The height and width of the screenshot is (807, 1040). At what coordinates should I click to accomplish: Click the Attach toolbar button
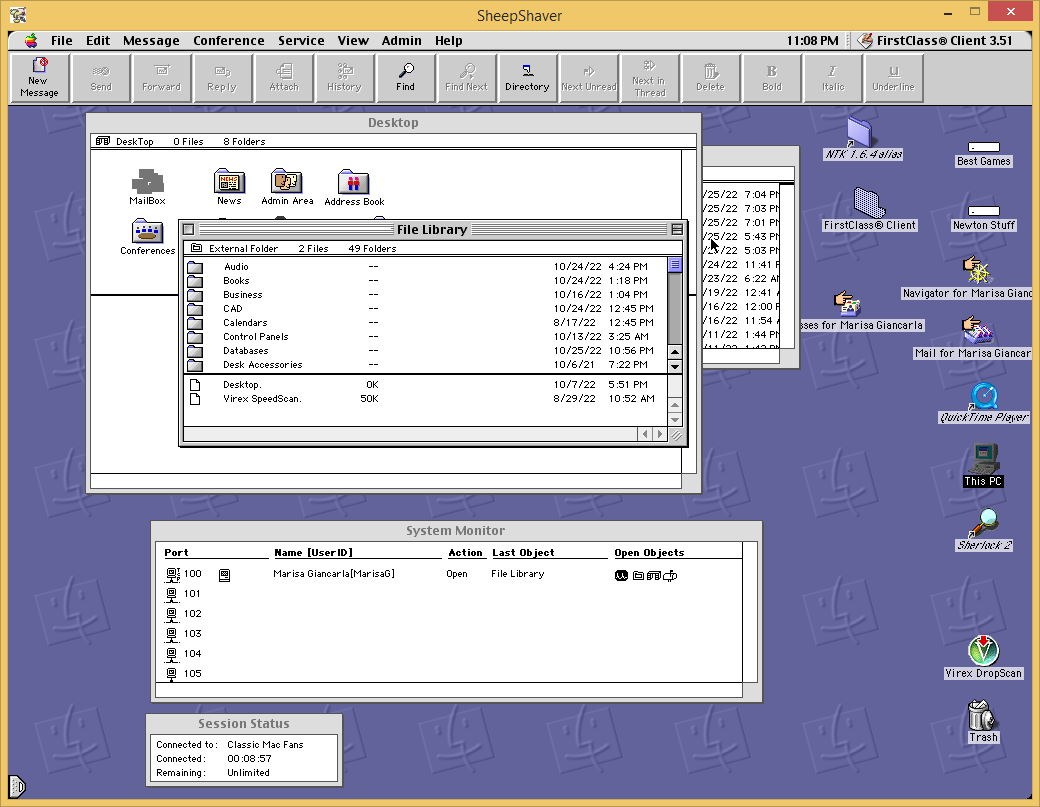284,78
